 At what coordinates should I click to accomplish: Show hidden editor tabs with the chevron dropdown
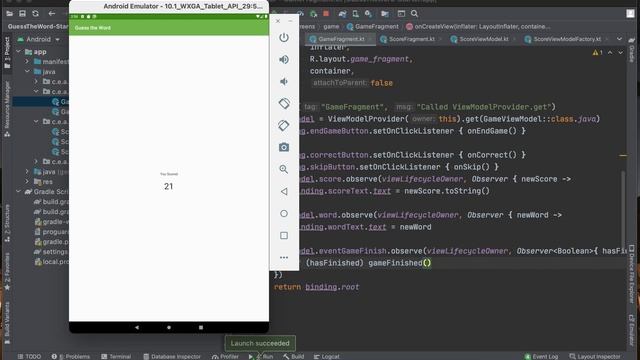(620, 39)
